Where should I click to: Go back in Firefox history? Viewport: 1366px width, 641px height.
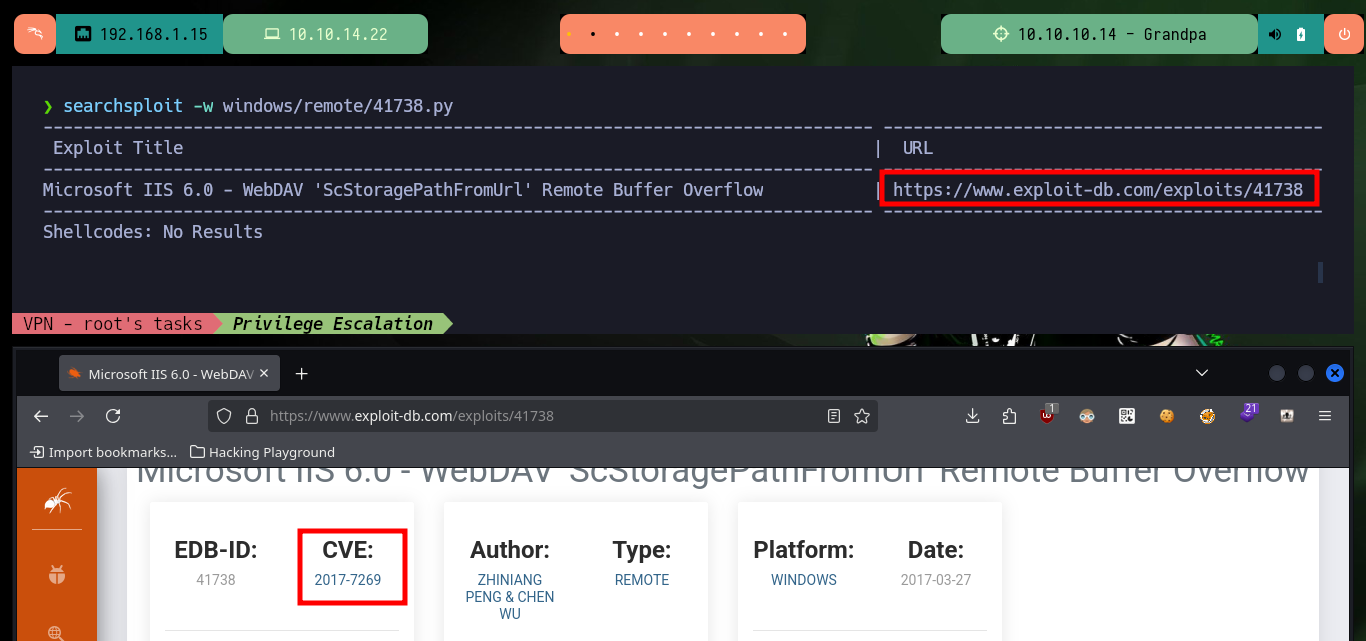[41, 416]
